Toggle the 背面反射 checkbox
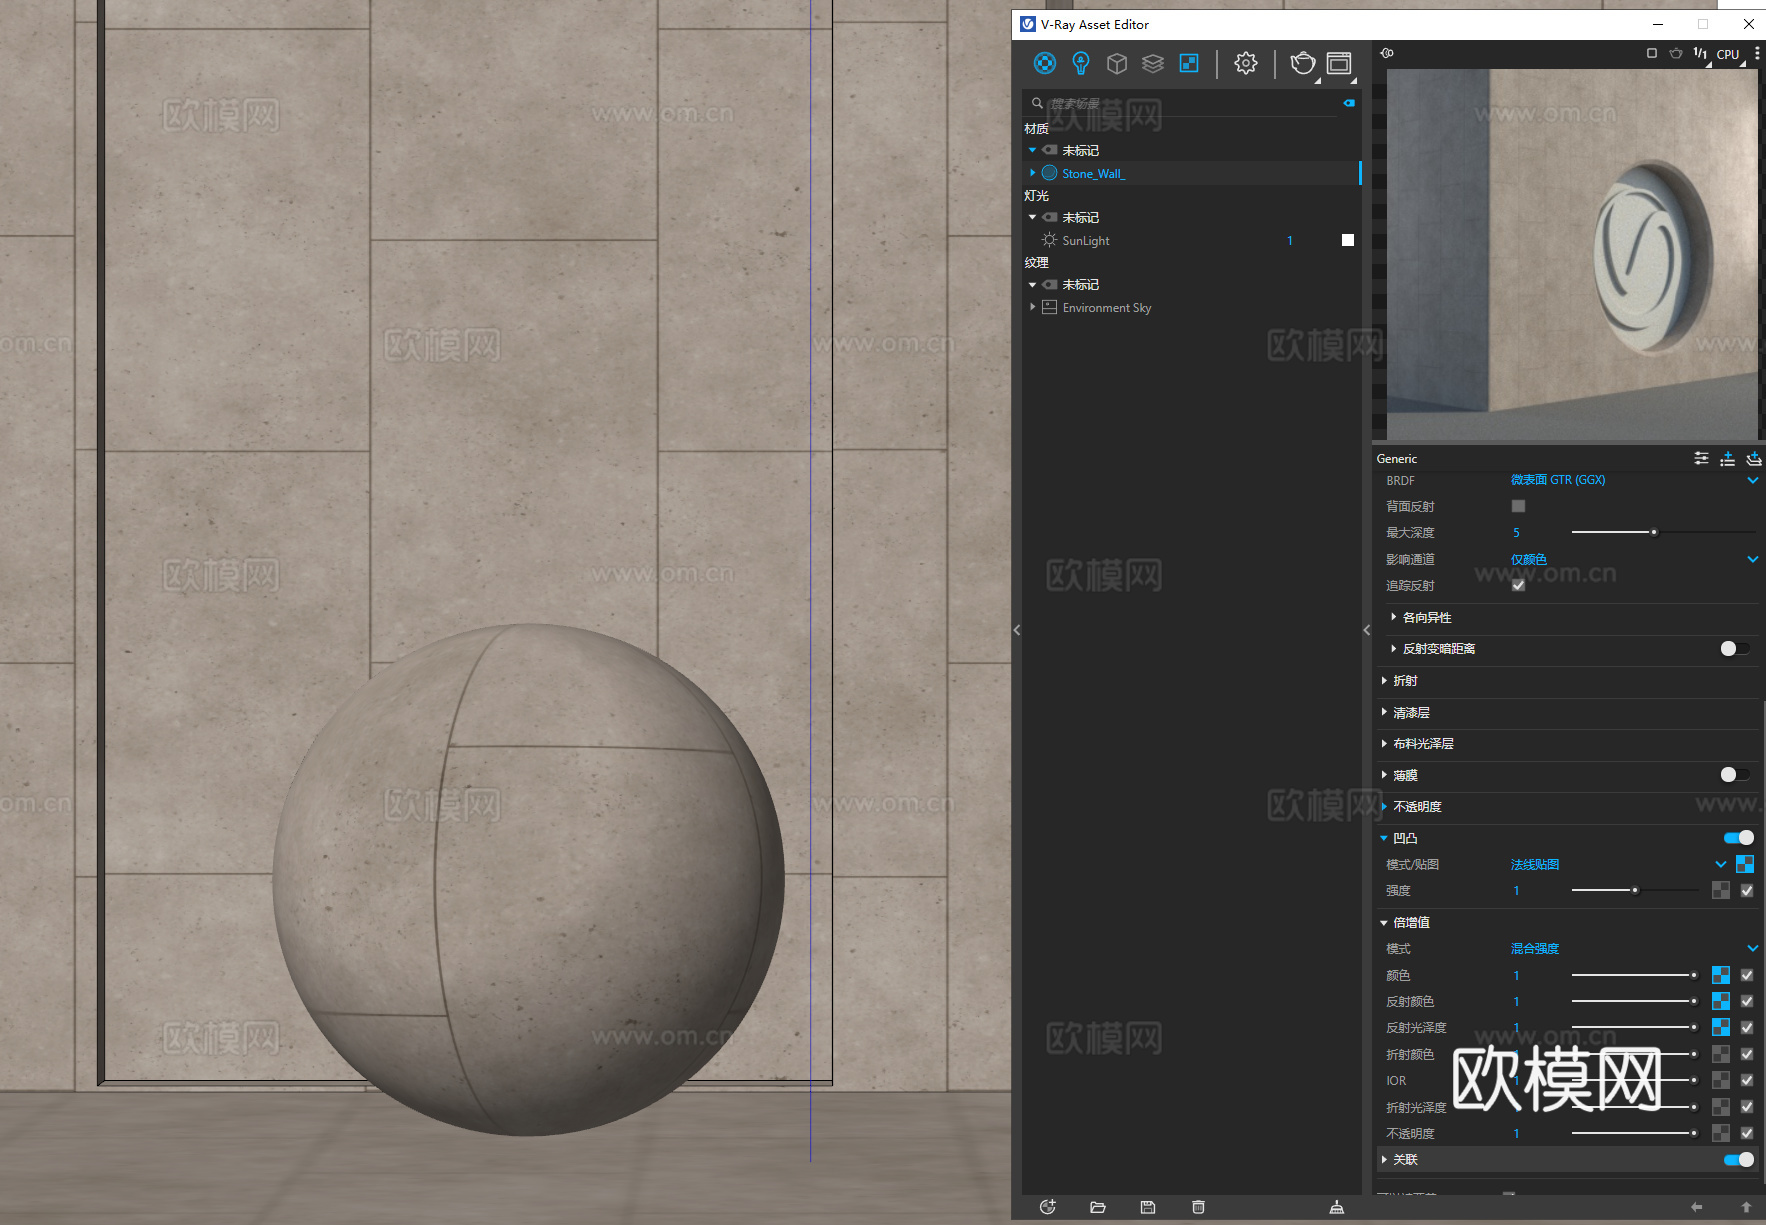The image size is (1766, 1225). click(1518, 506)
